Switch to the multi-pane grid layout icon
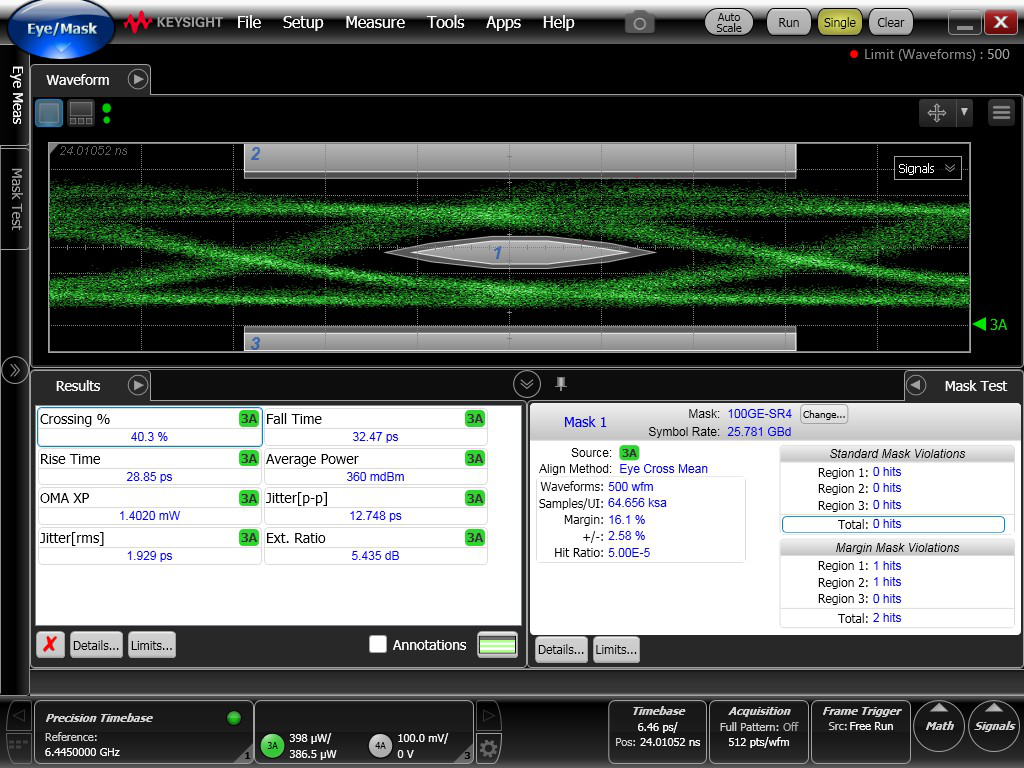This screenshot has height=768, width=1024. pos(81,113)
